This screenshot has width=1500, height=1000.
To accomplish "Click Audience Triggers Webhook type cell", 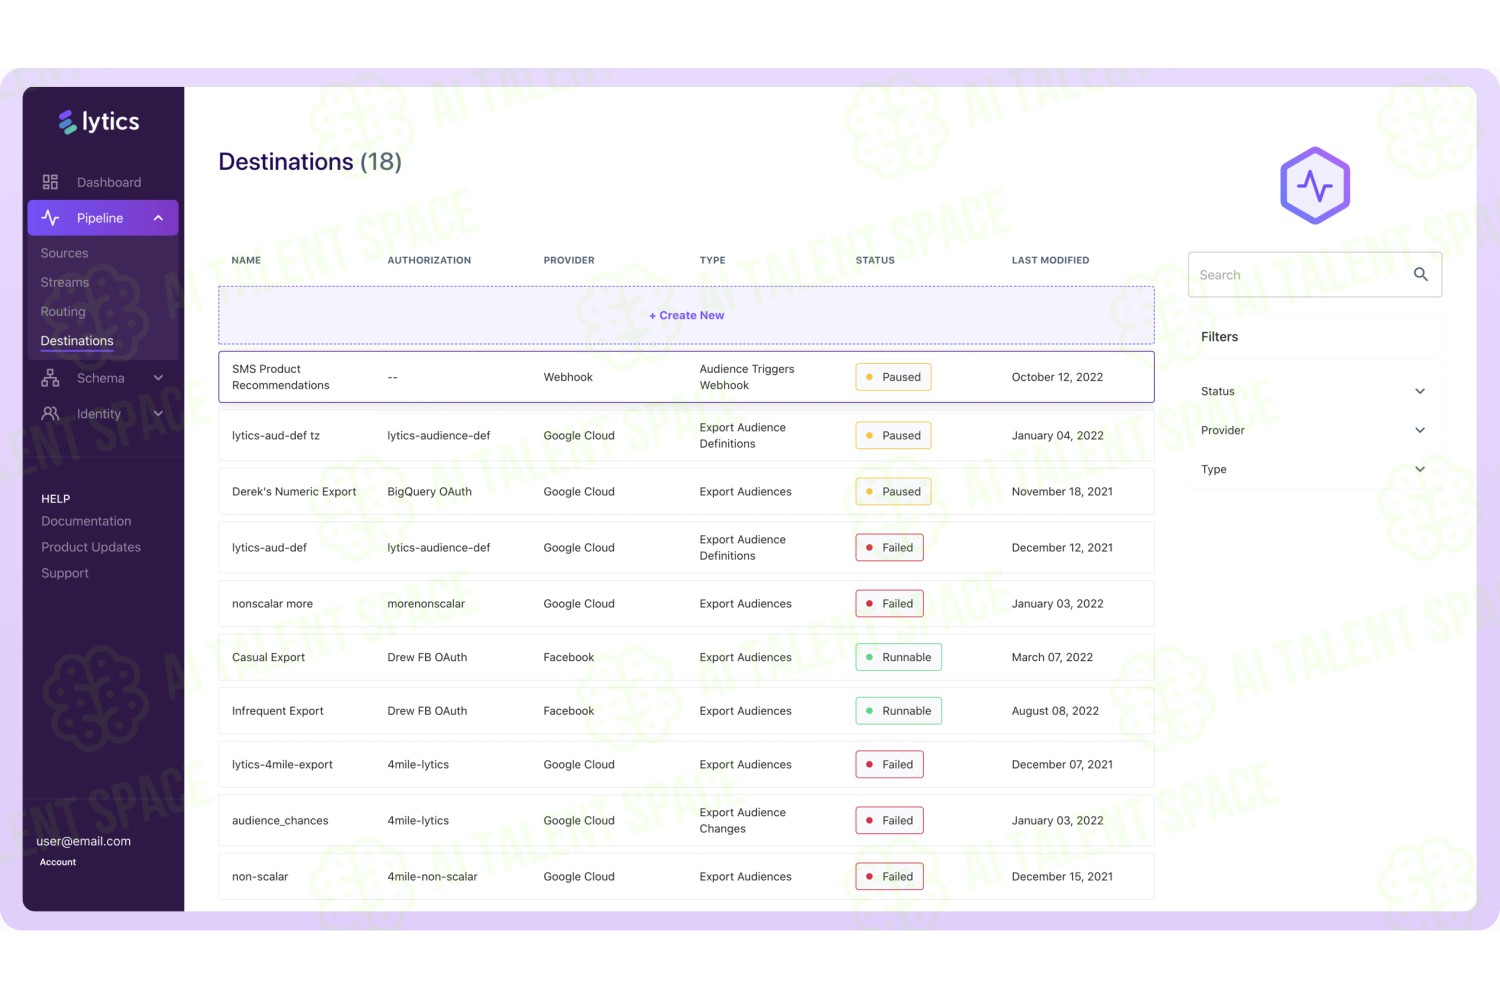I will click(747, 377).
